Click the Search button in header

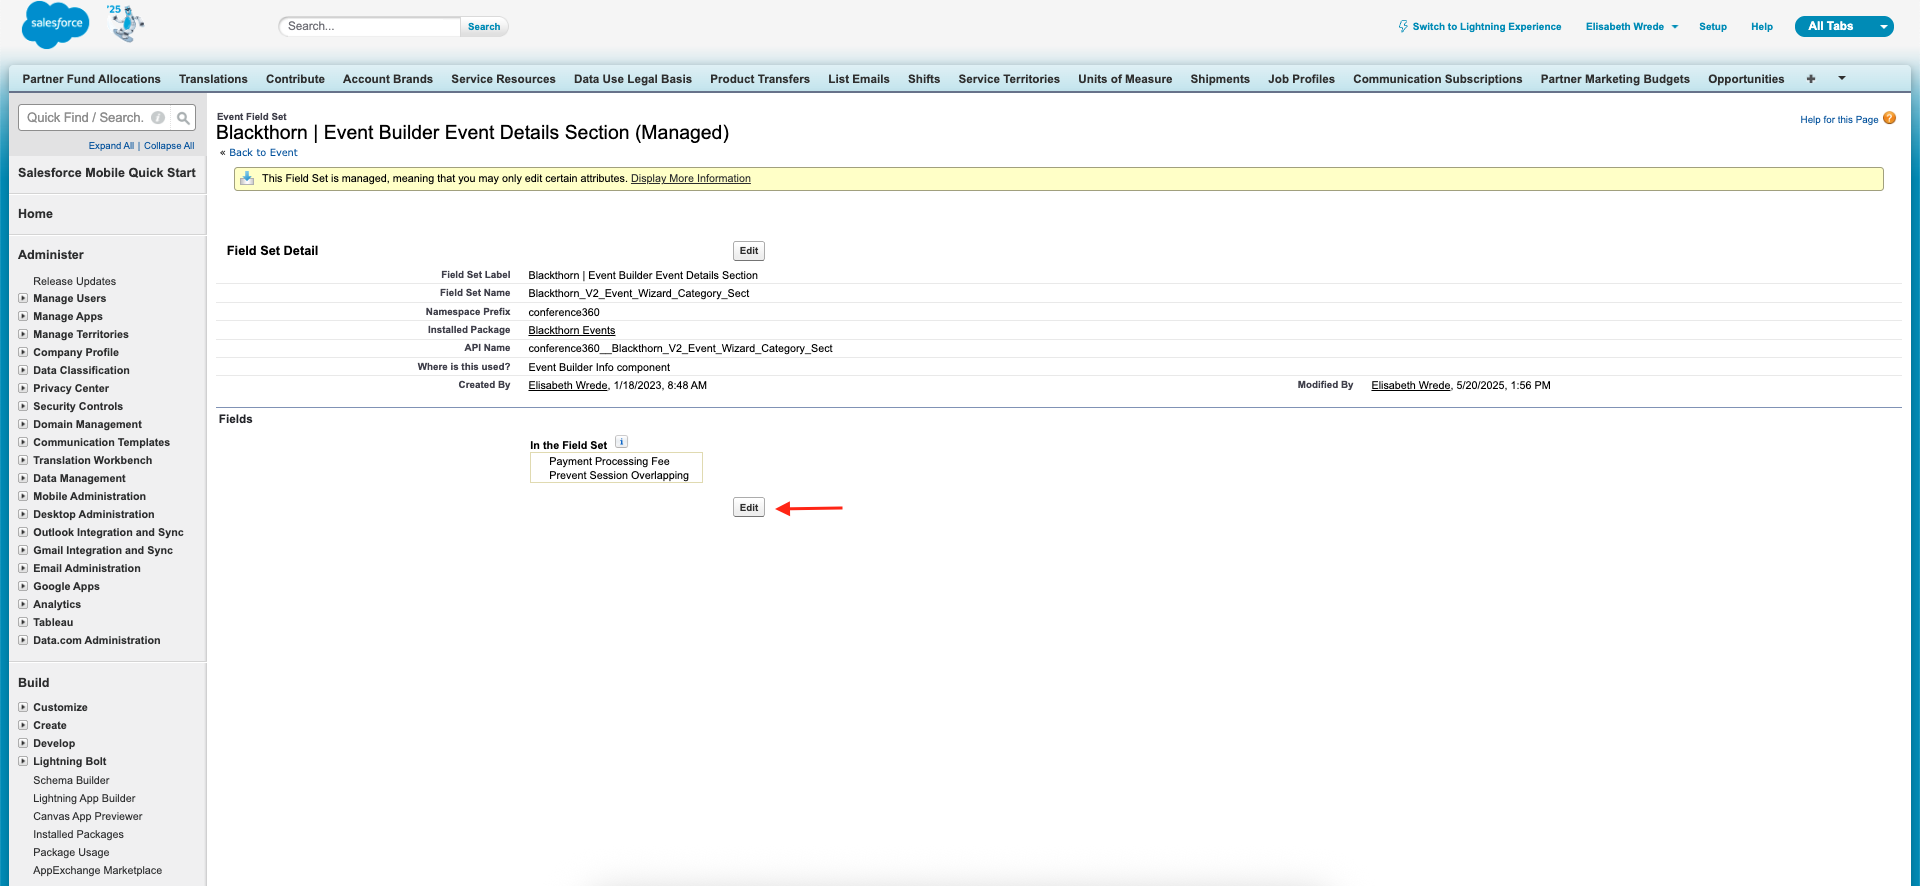click(484, 27)
